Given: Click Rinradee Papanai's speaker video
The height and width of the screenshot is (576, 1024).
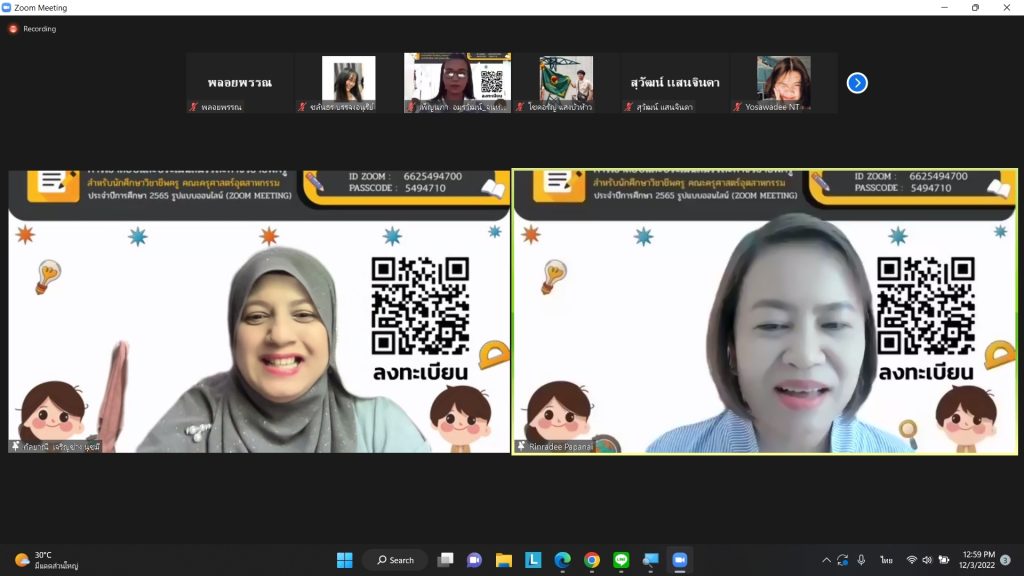Looking at the screenshot, I should pyautogui.click(x=765, y=312).
